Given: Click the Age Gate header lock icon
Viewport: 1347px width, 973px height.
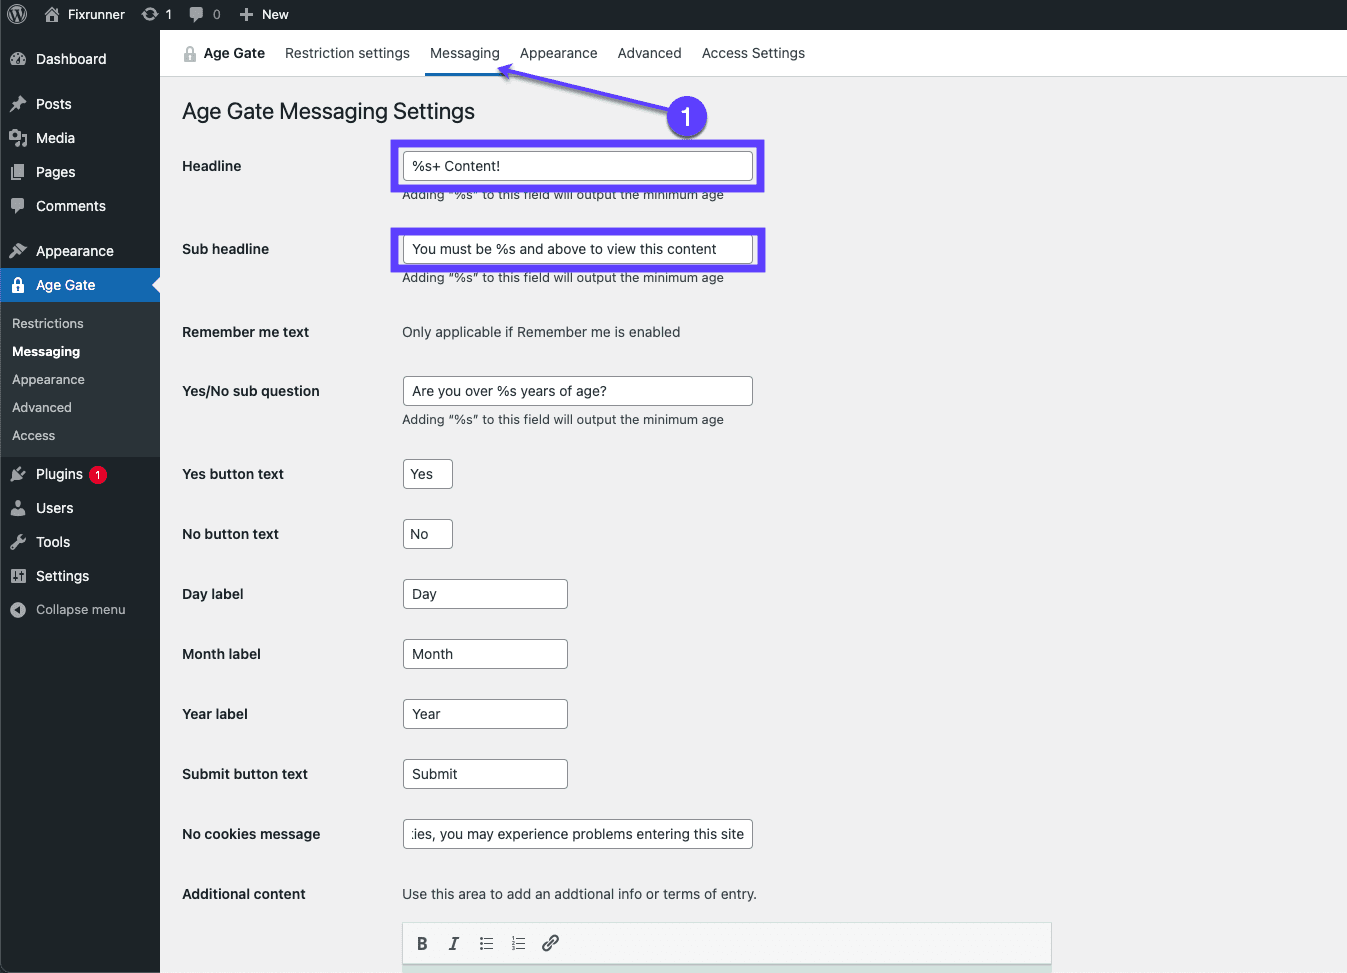Looking at the screenshot, I should 190,54.
